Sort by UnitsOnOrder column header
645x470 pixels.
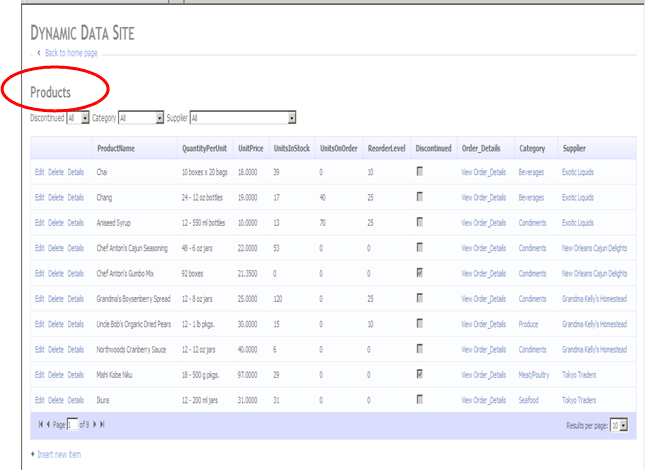tap(339, 148)
